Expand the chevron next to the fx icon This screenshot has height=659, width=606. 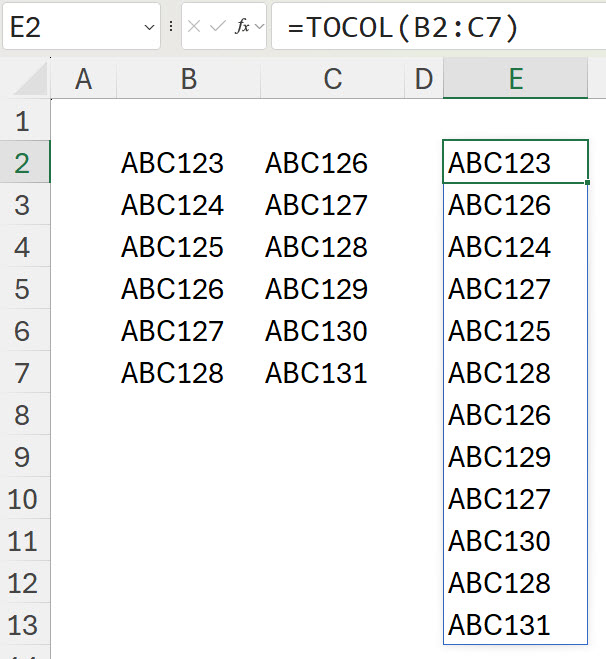click(x=259, y=27)
